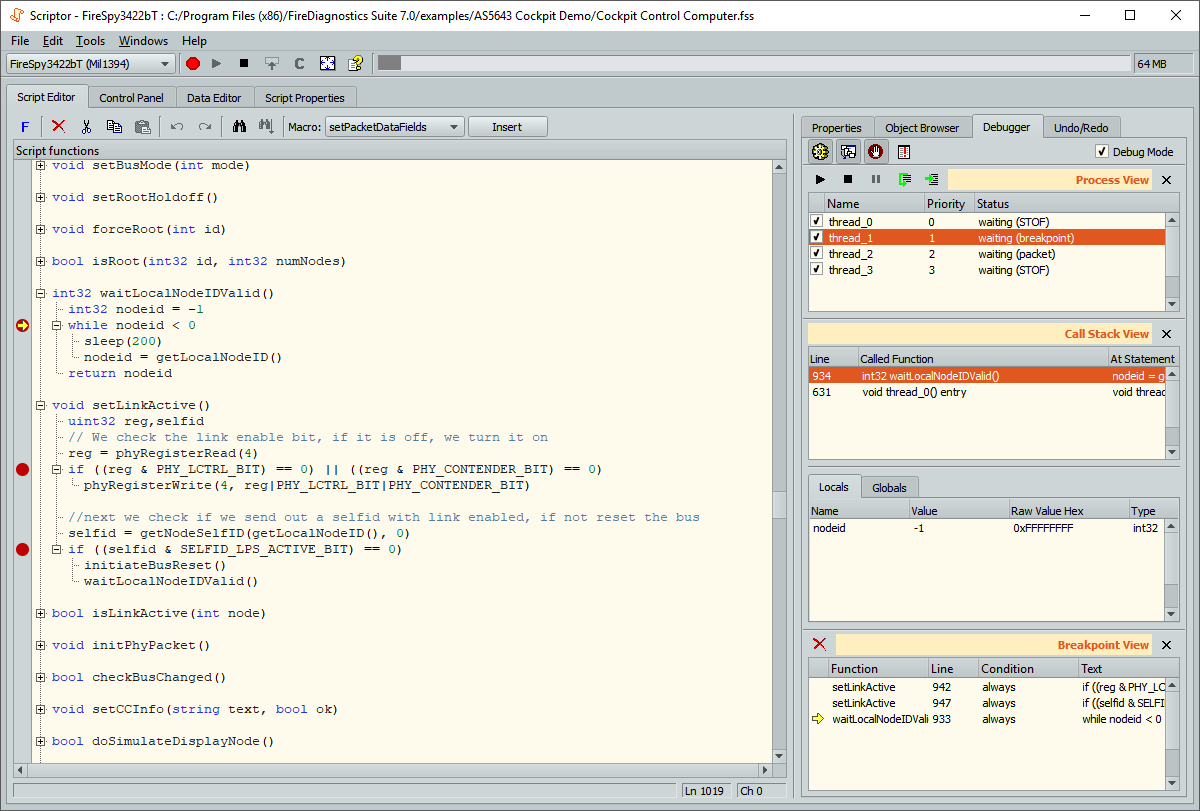The image size is (1200, 811).
Task: Toggle the thread_2 checkbox
Action: pyautogui.click(x=817, y=253)
